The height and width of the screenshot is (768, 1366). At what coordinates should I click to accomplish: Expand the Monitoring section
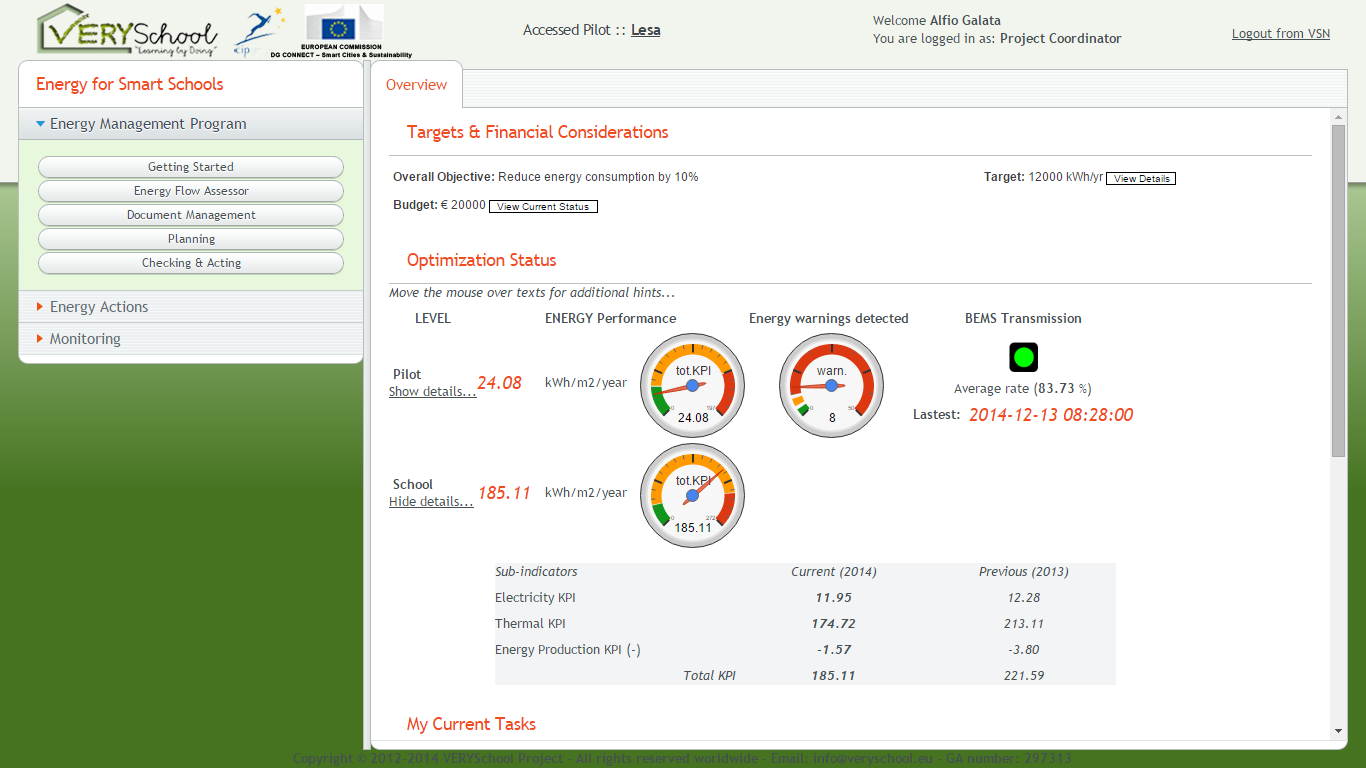tap(85, 339)
